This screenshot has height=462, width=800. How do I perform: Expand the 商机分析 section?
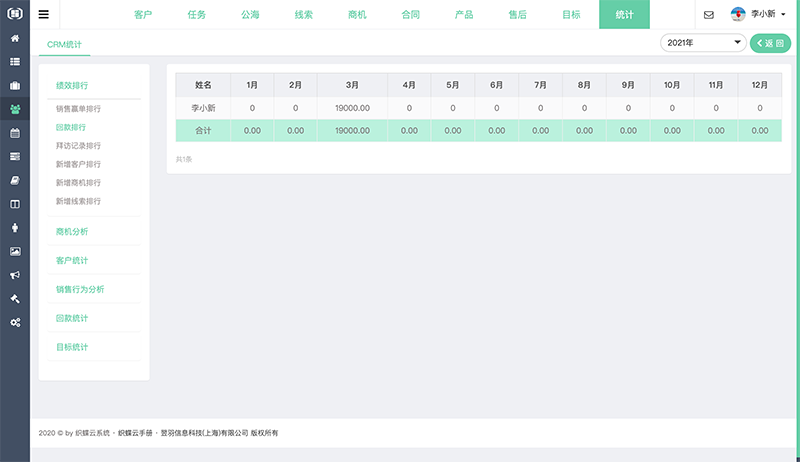pyautogui.click(x=72, y=232)
